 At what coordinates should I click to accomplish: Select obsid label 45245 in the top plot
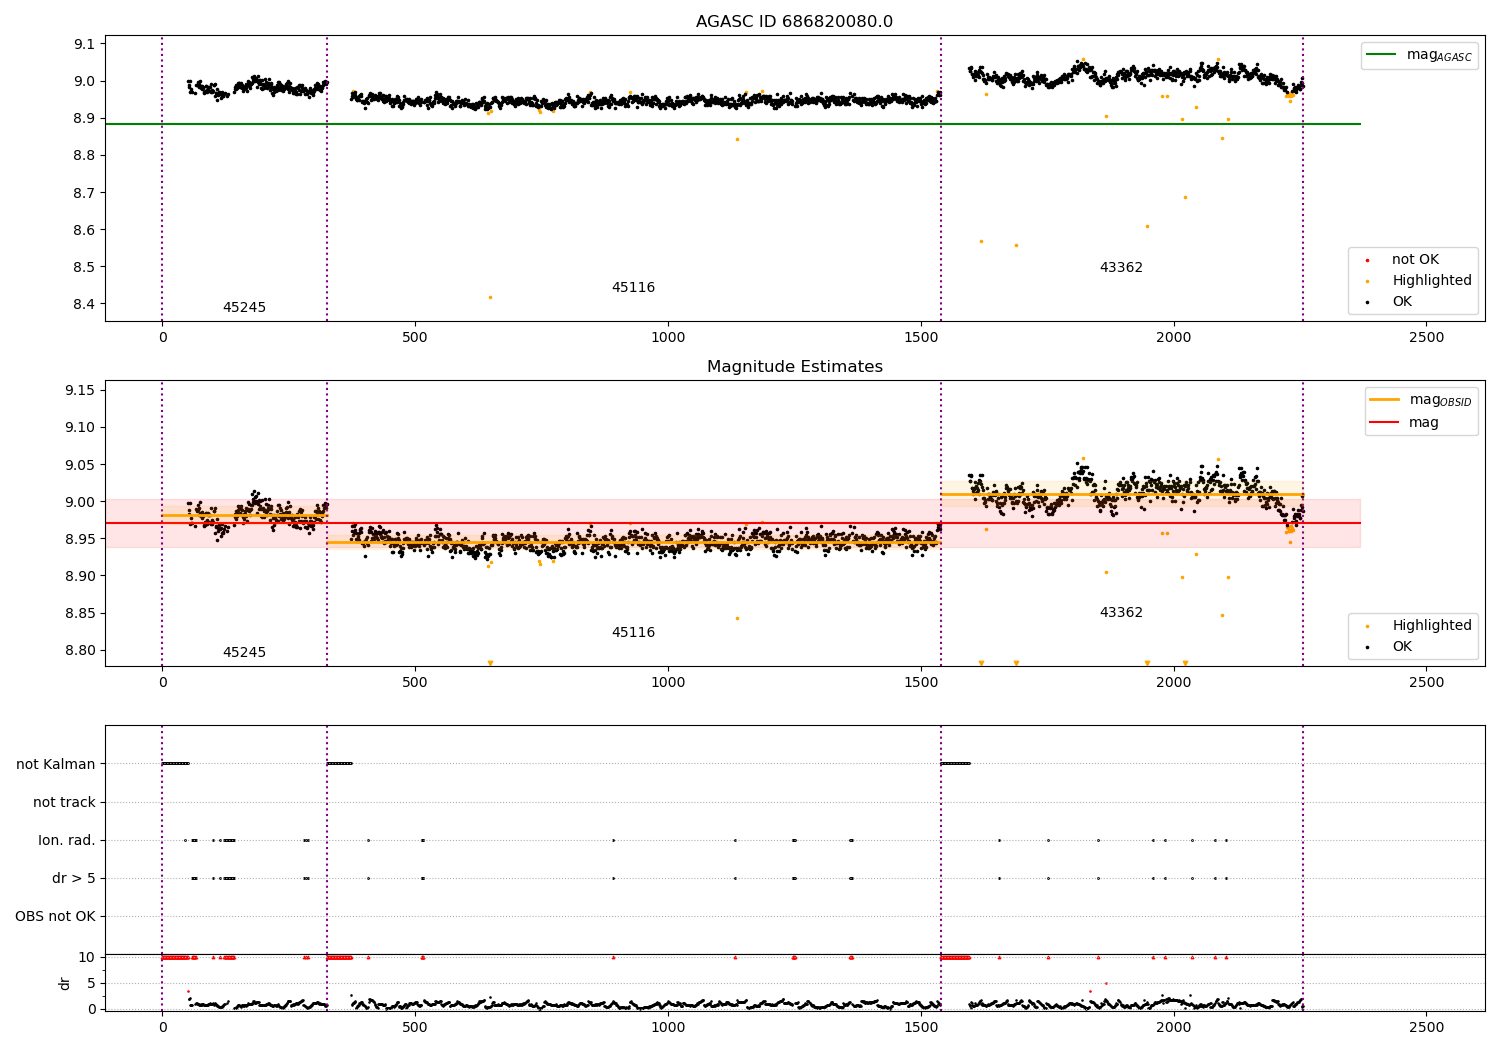[244, 308]
